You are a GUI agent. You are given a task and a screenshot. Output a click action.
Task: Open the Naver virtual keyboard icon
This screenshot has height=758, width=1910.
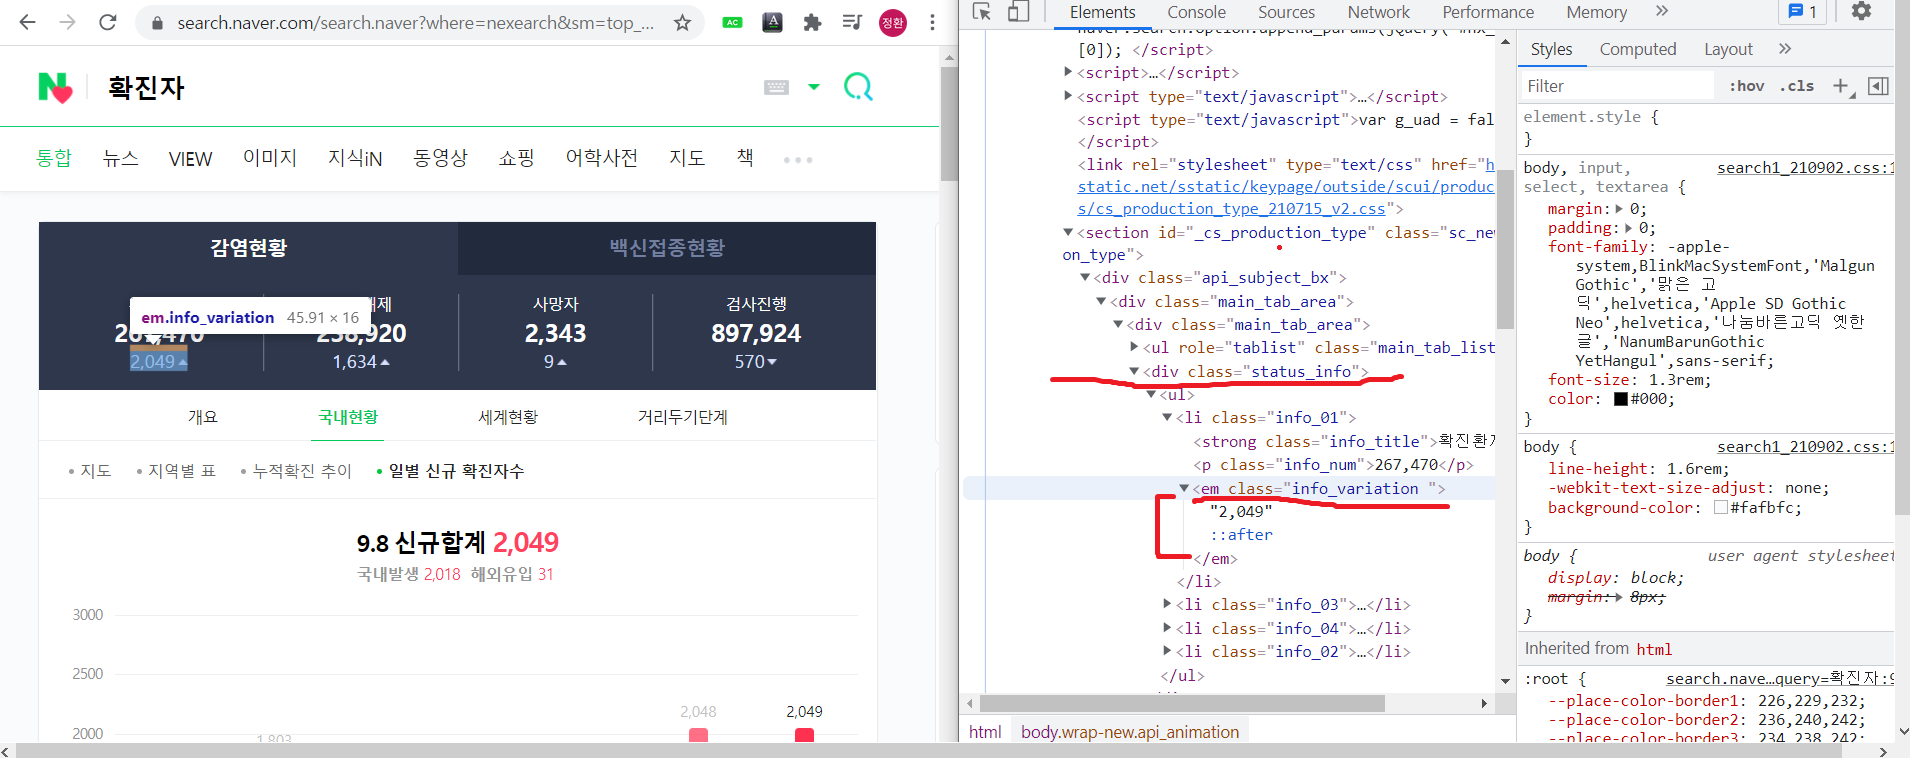click(x=776, y=87)
